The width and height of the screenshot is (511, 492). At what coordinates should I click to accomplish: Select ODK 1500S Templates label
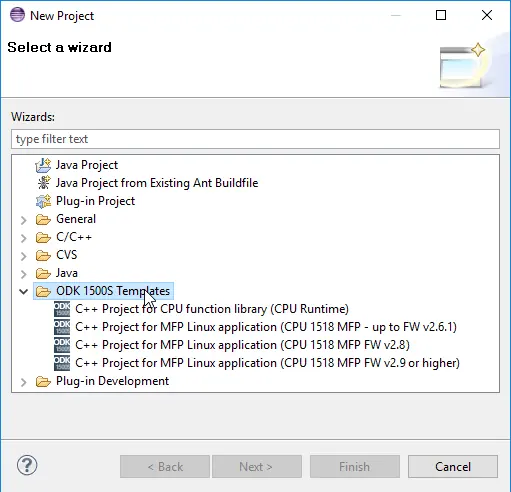113,291
